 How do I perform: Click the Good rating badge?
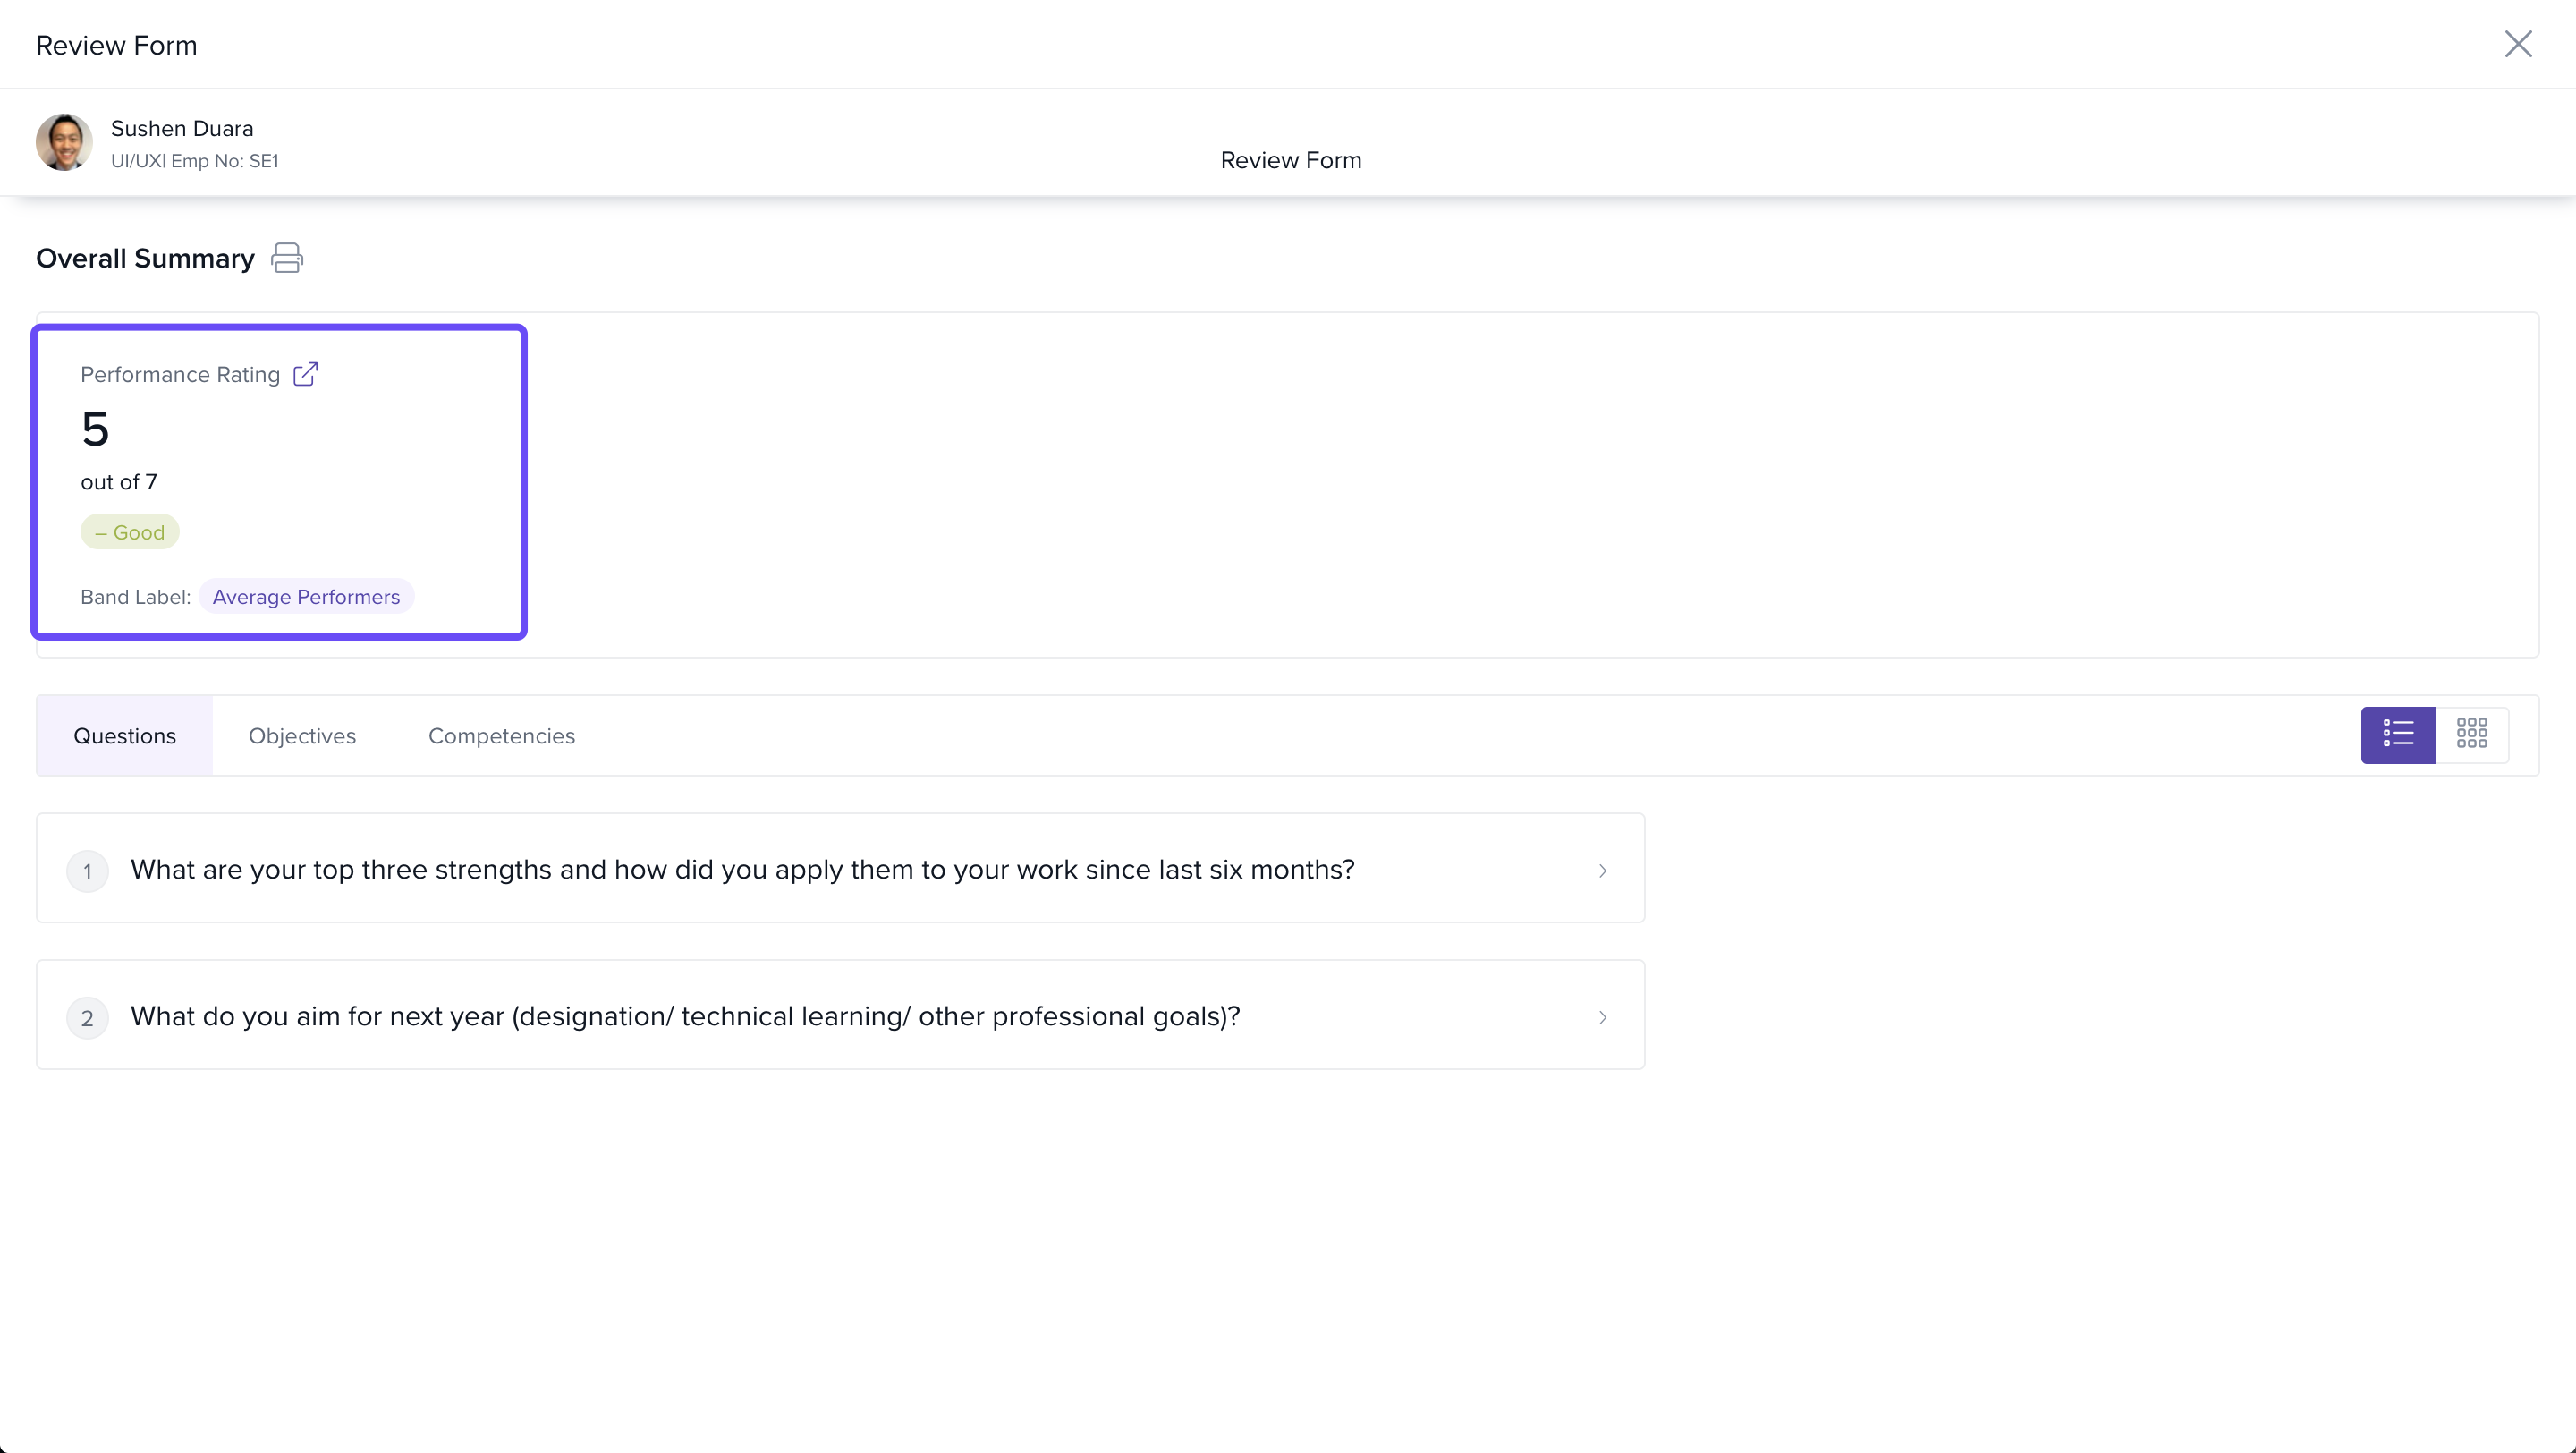click(x=130, y=532)
